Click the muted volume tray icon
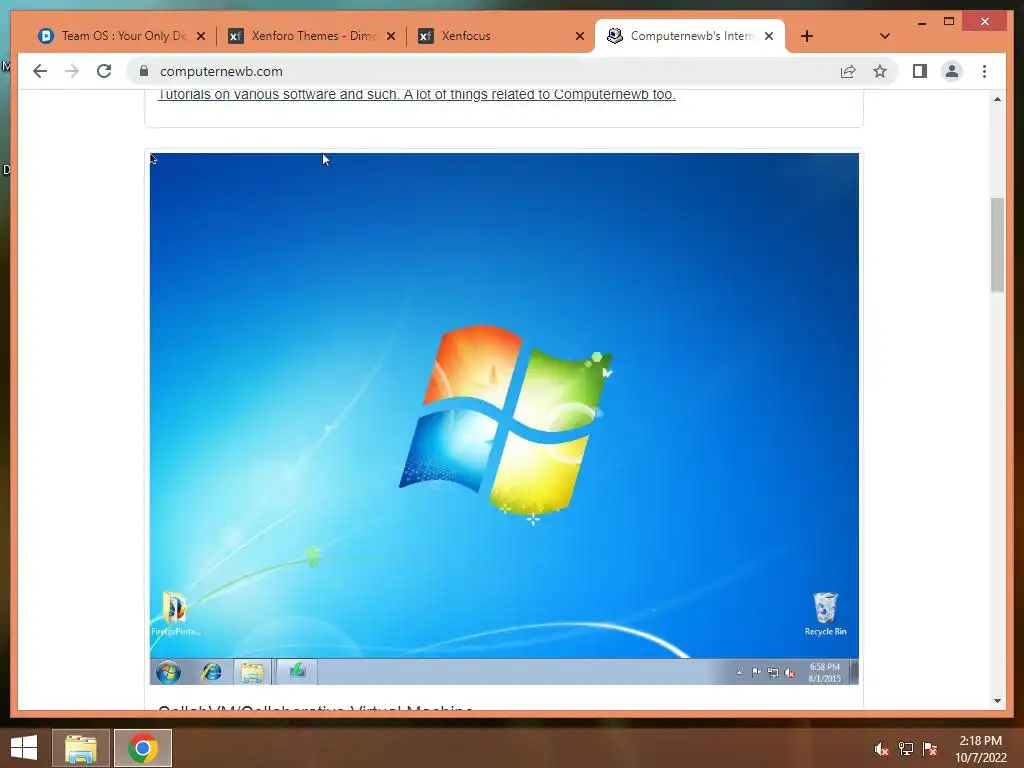Screen dimensions: 1024x768 881,749
